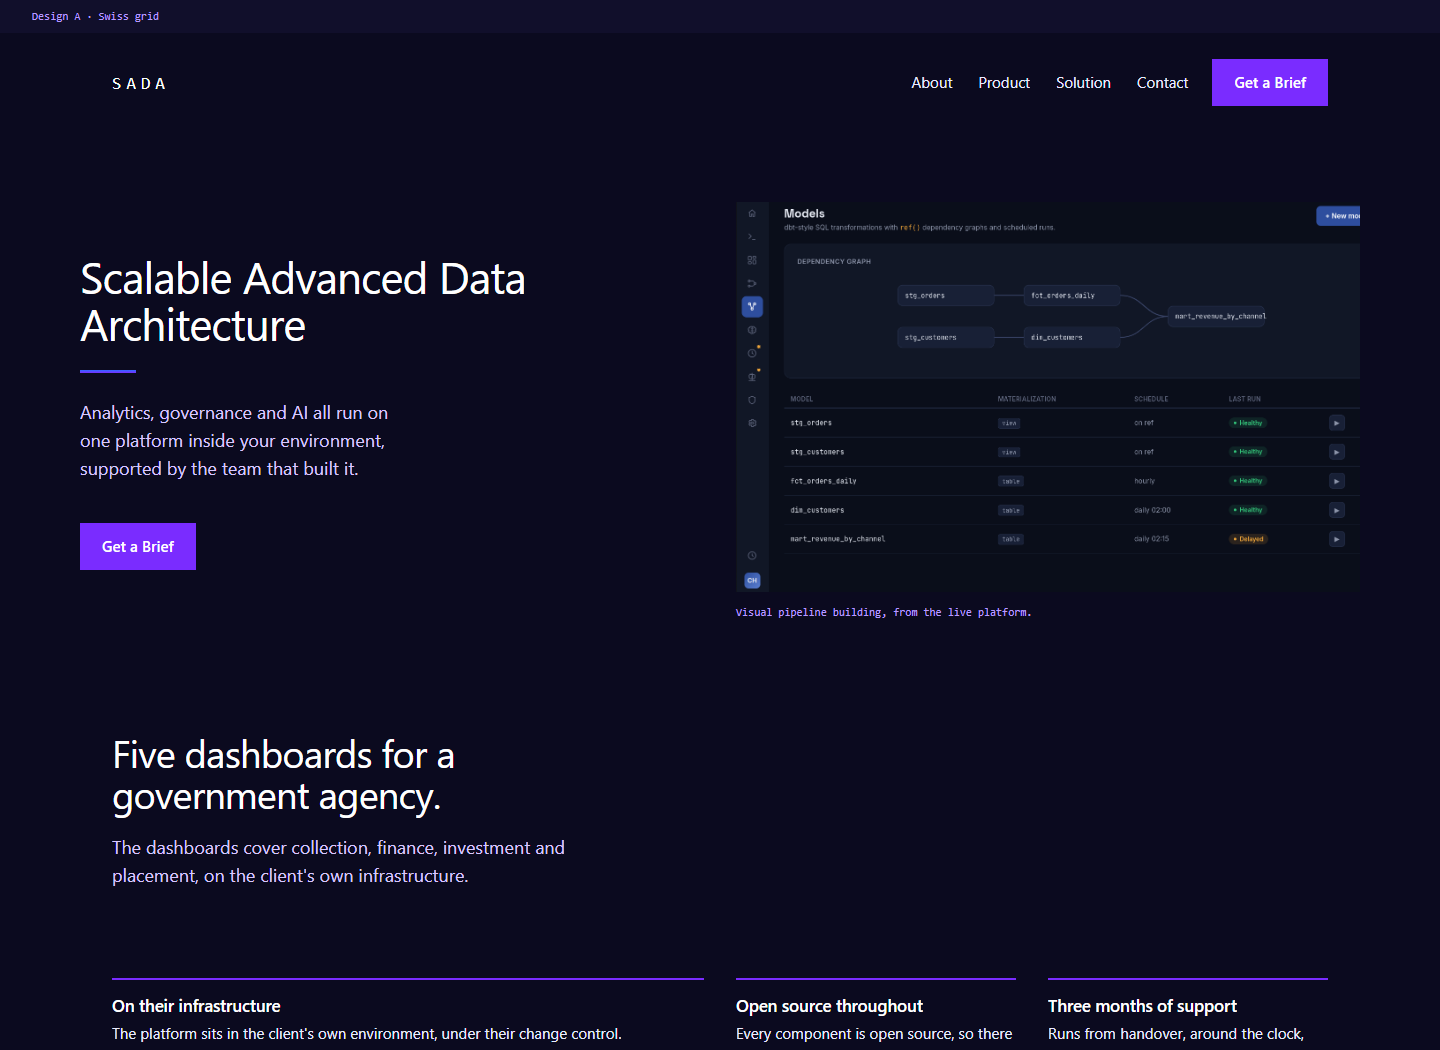The height and width of the screenshot is (1050, 1440).
Task: Open the terminal prompt icon in sidebar
Action: 752,237
